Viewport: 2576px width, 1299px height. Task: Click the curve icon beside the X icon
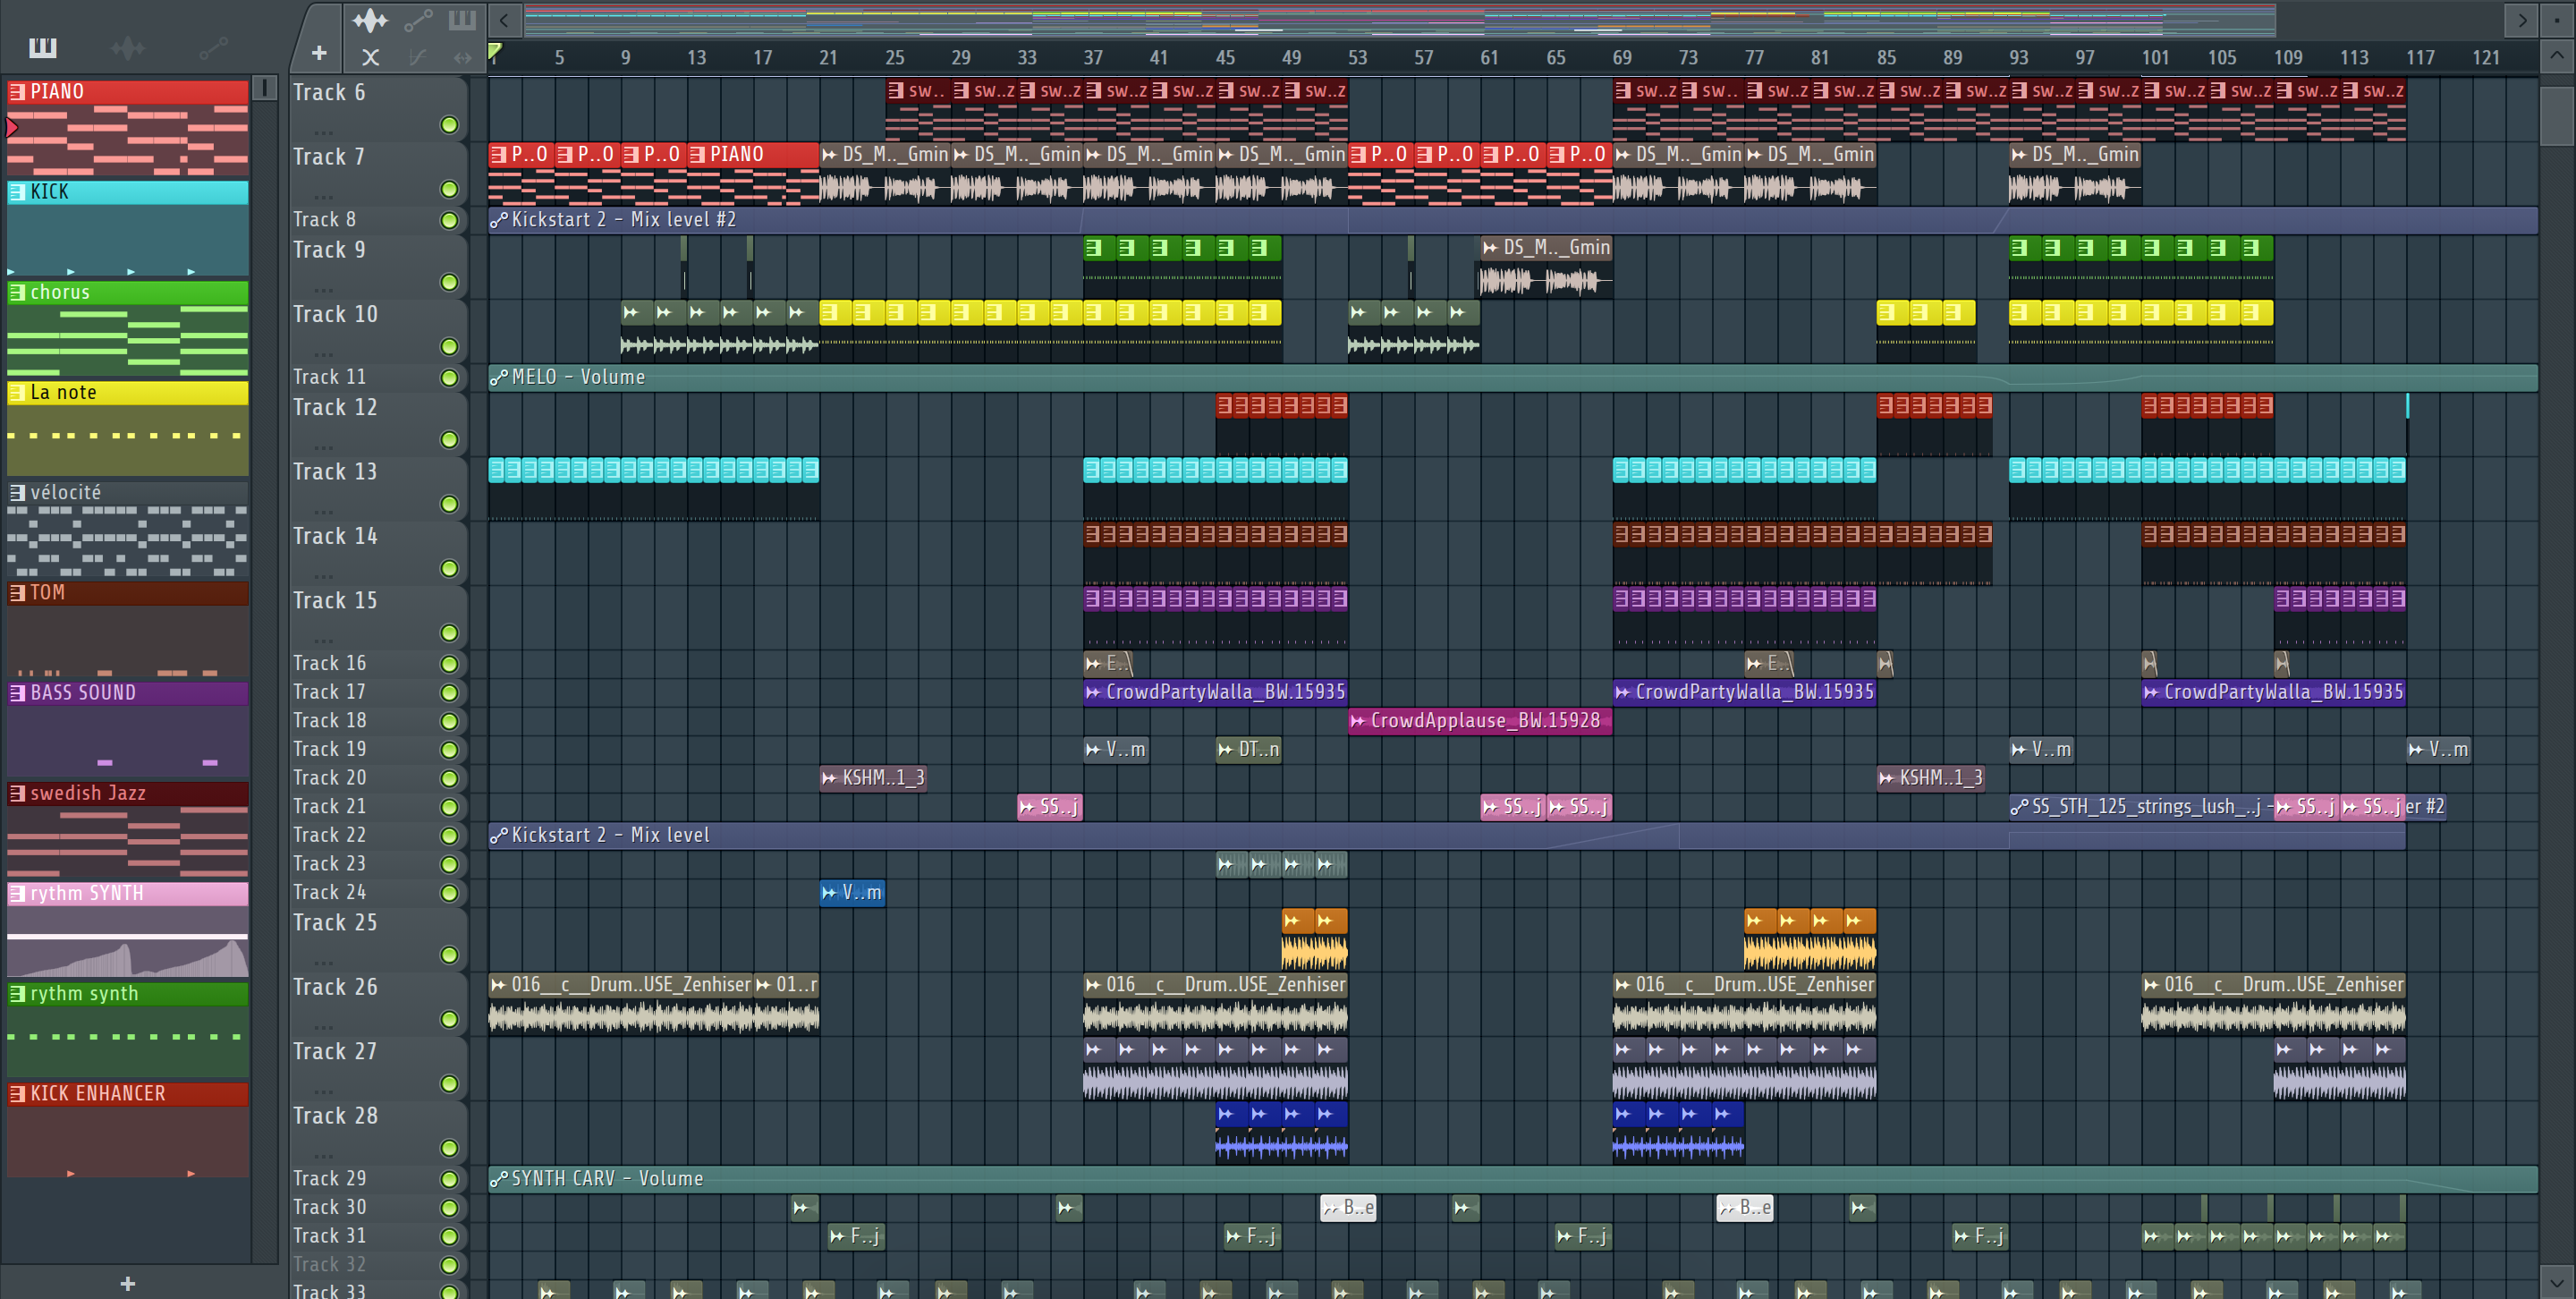(418, 57)
